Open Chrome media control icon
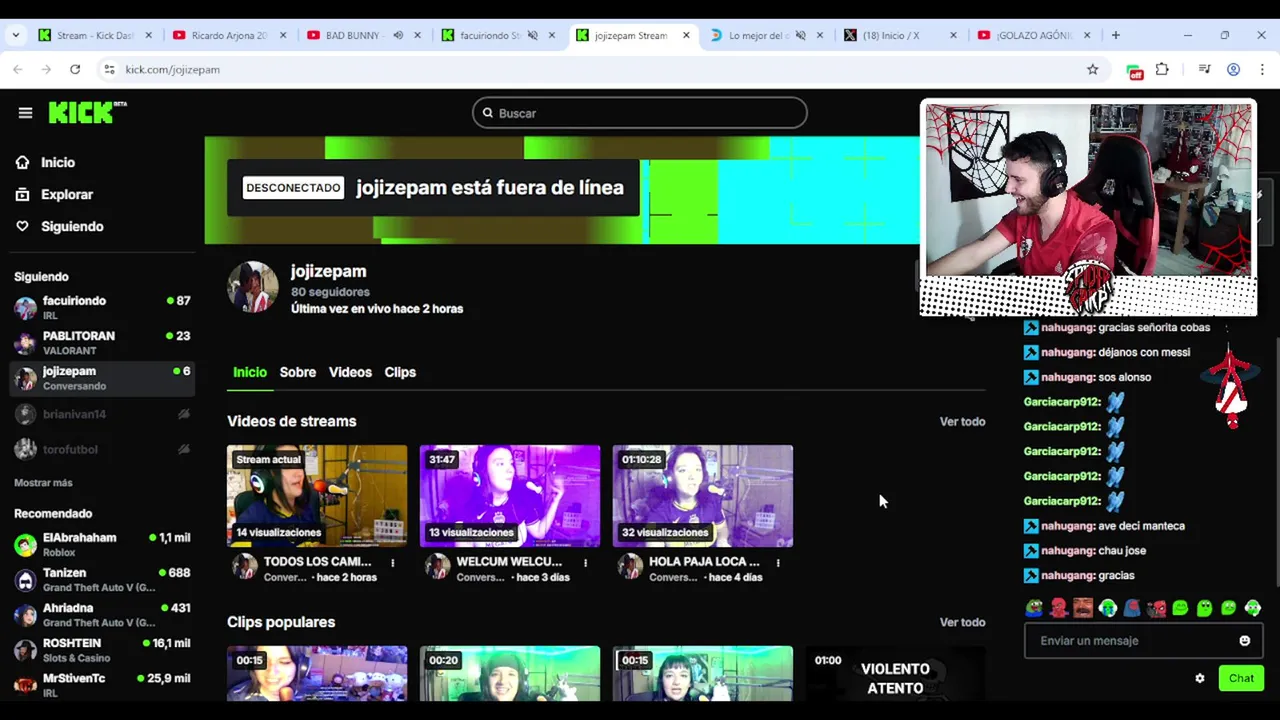 tap(1204, 69)
